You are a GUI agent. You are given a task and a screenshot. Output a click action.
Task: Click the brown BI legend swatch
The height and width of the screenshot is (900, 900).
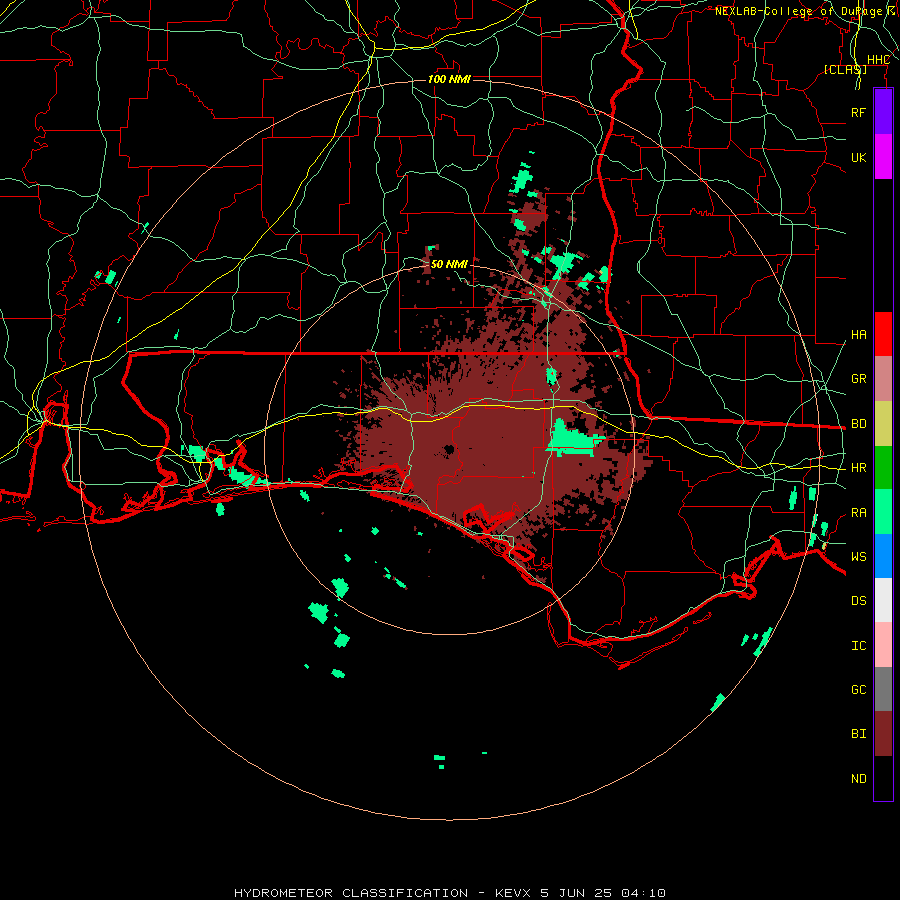[x=883, y=734]
